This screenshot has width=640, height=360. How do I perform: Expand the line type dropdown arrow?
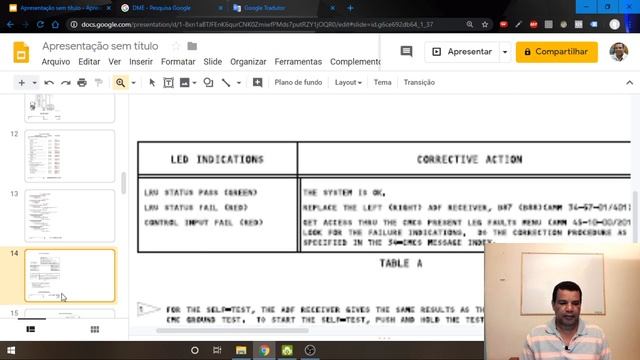(x=239, y=83)
